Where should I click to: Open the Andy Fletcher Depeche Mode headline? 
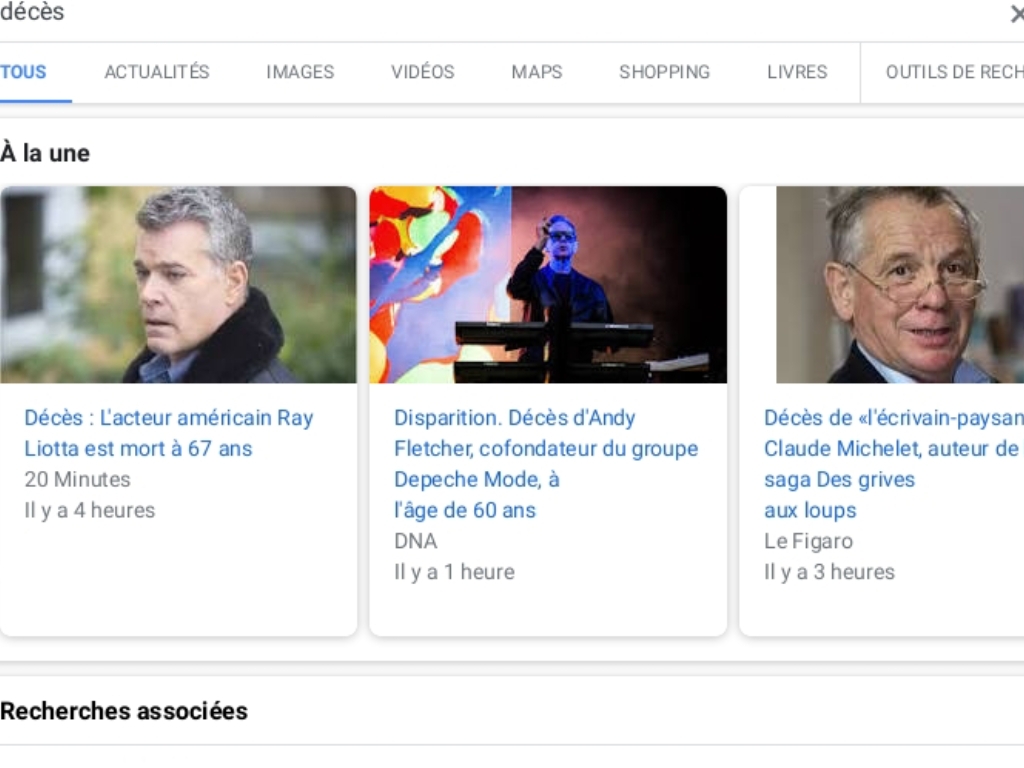(546, 464)
